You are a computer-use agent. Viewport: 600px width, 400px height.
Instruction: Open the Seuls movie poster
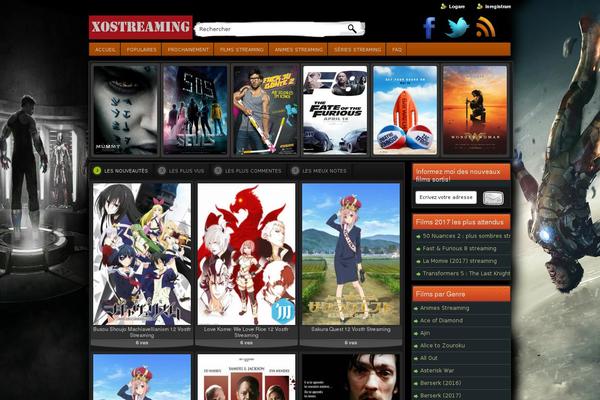(x=196, y=110)
